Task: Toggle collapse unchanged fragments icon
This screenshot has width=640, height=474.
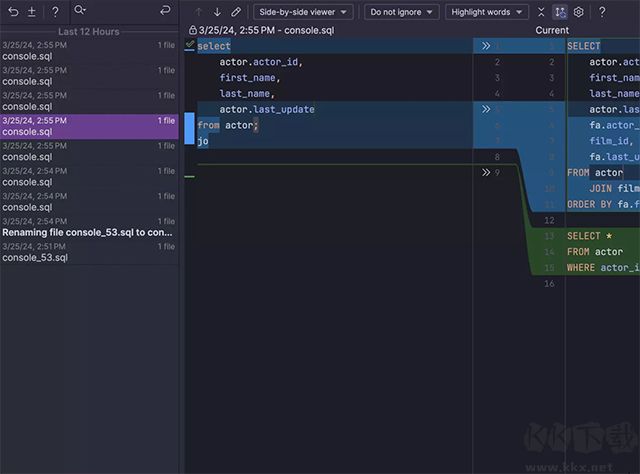Action: coord(541,12)
